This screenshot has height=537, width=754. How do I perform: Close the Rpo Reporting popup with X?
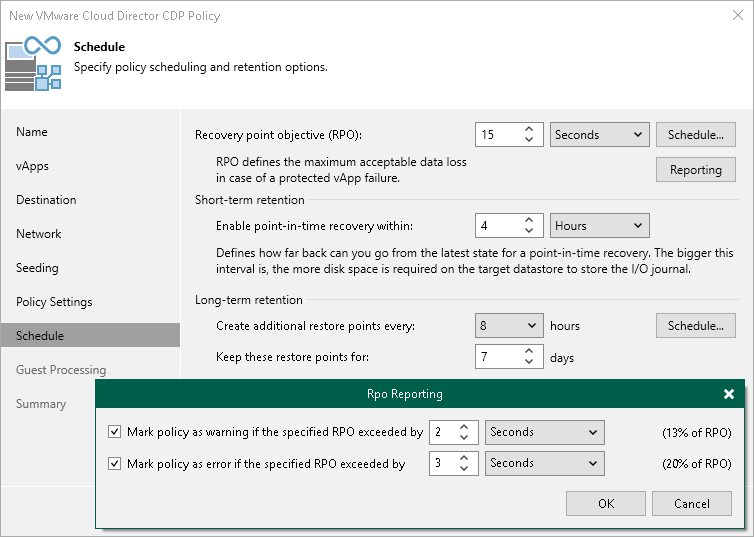[729, 394]
